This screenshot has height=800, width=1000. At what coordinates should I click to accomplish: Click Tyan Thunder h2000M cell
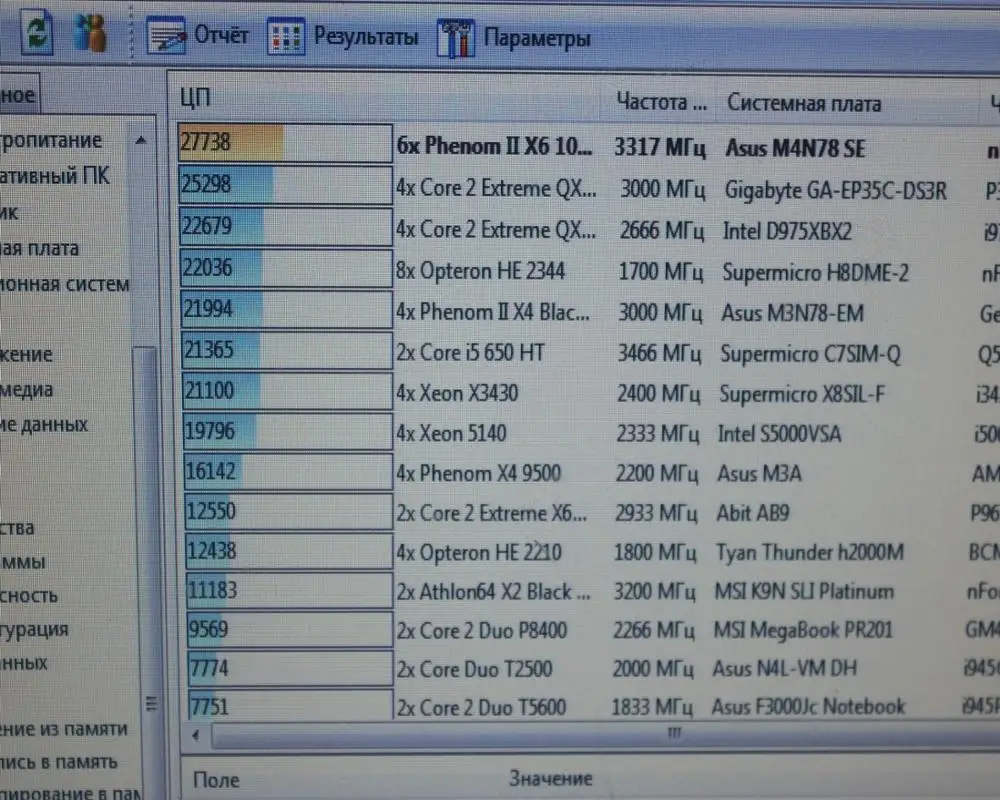pos(810,552)
